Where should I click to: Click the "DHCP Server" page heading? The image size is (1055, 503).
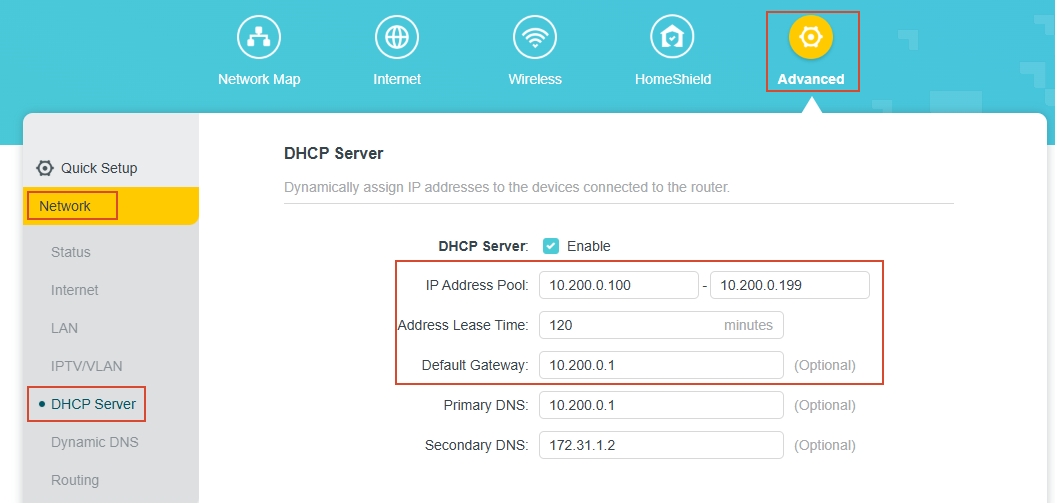(x=334, y=153)
